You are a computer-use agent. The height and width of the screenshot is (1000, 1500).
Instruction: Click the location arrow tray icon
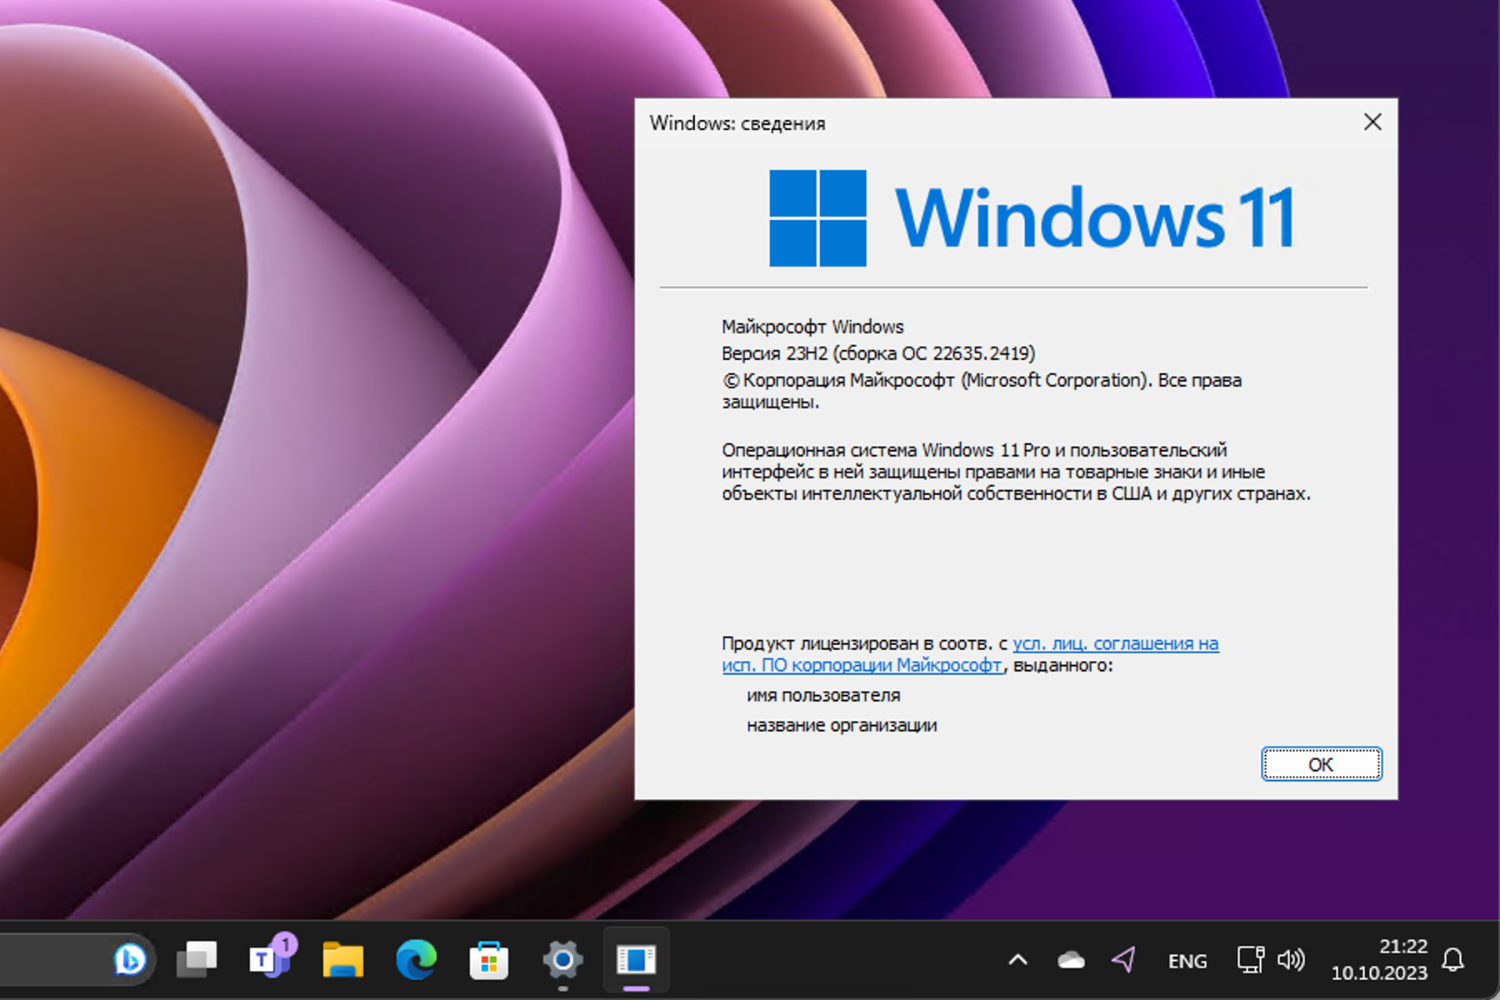coord(1124,960)
